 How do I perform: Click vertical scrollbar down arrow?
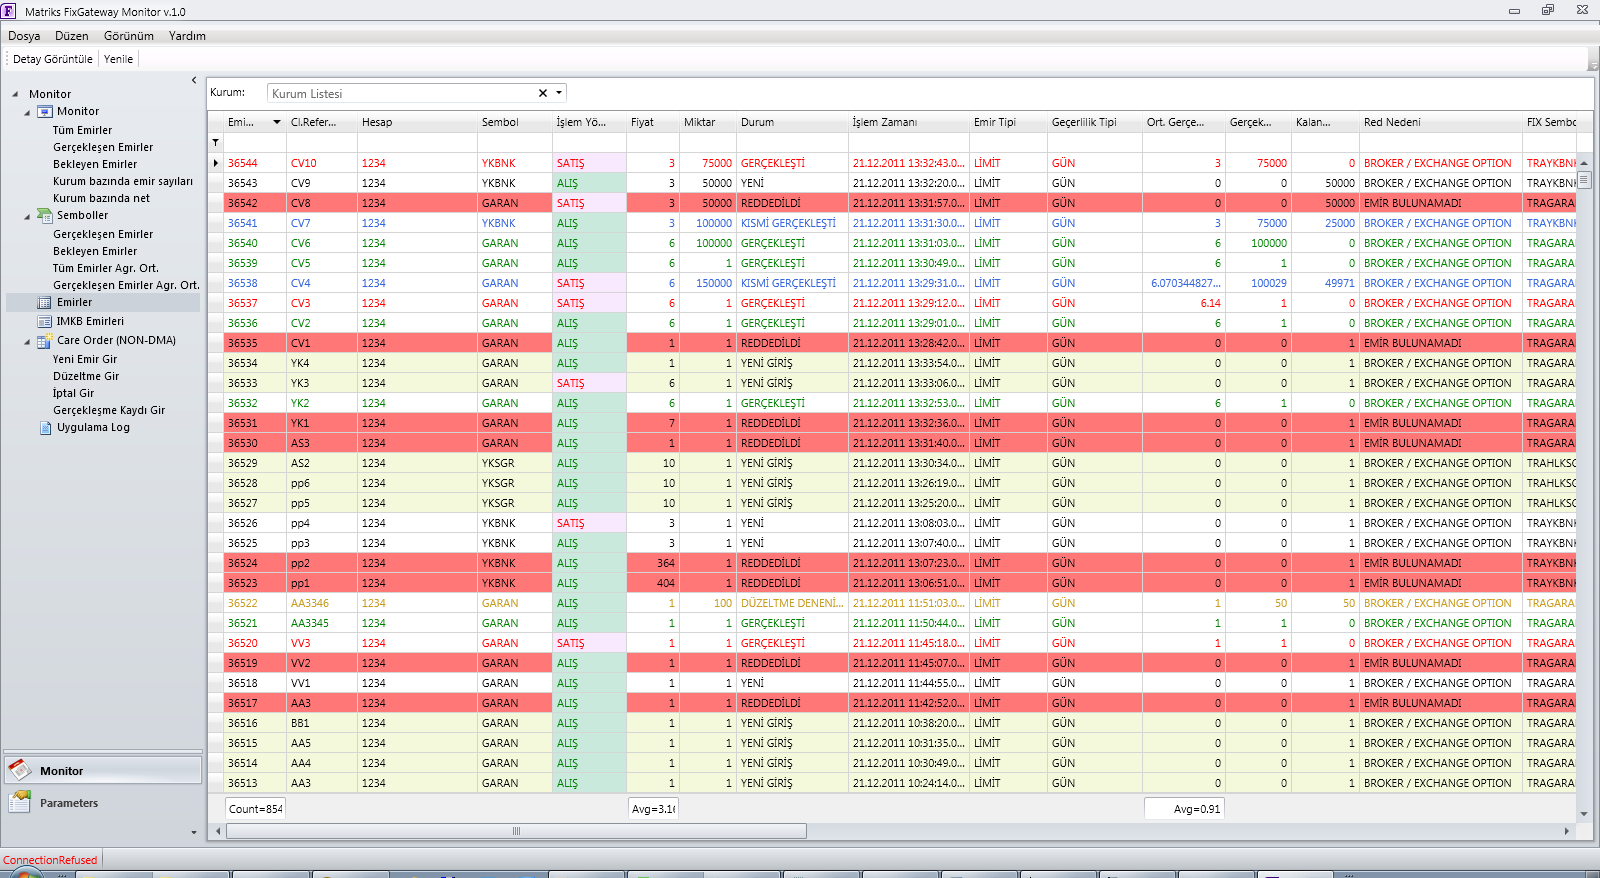click(x=1584, y=814)
